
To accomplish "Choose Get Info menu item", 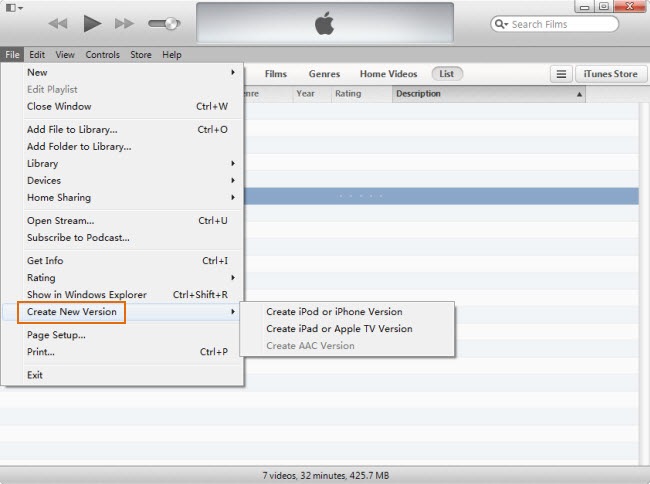I will (131, 261).
